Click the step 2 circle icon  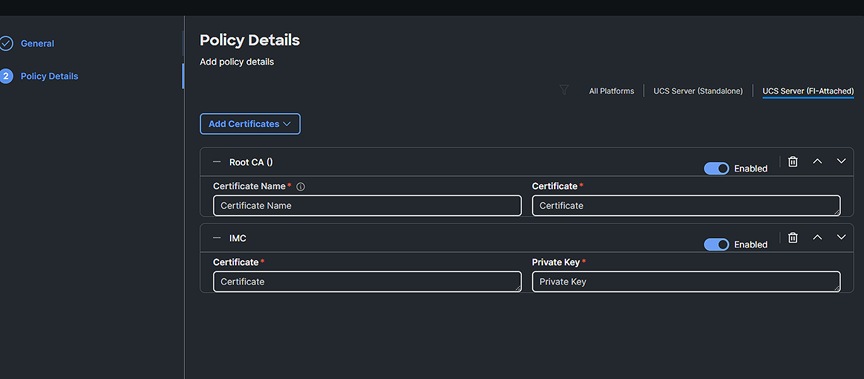click(6, 76)
